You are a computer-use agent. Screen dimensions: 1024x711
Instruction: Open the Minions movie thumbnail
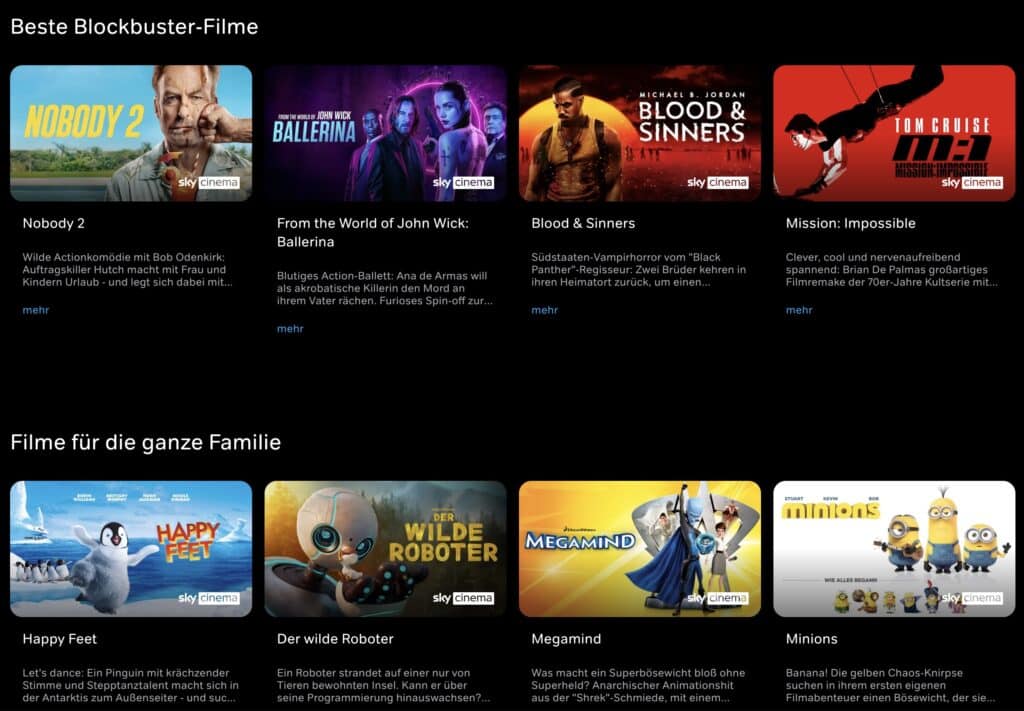894,549
